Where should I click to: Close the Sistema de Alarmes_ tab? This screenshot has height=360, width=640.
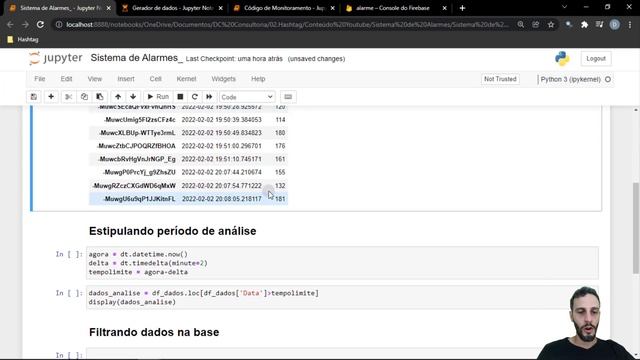click(x=108, y=8)
